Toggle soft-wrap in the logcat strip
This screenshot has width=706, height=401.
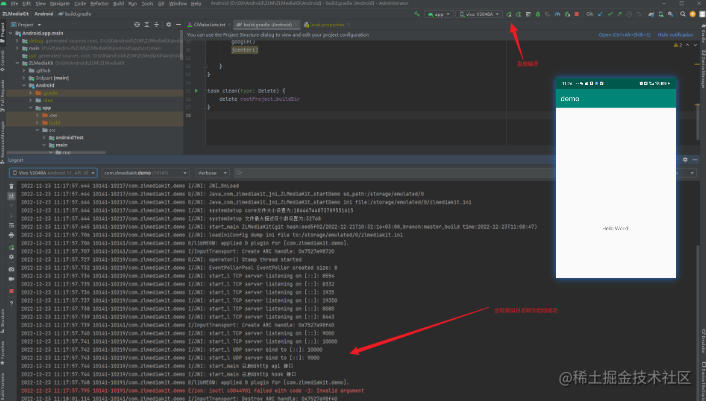[x=12, y=225]
